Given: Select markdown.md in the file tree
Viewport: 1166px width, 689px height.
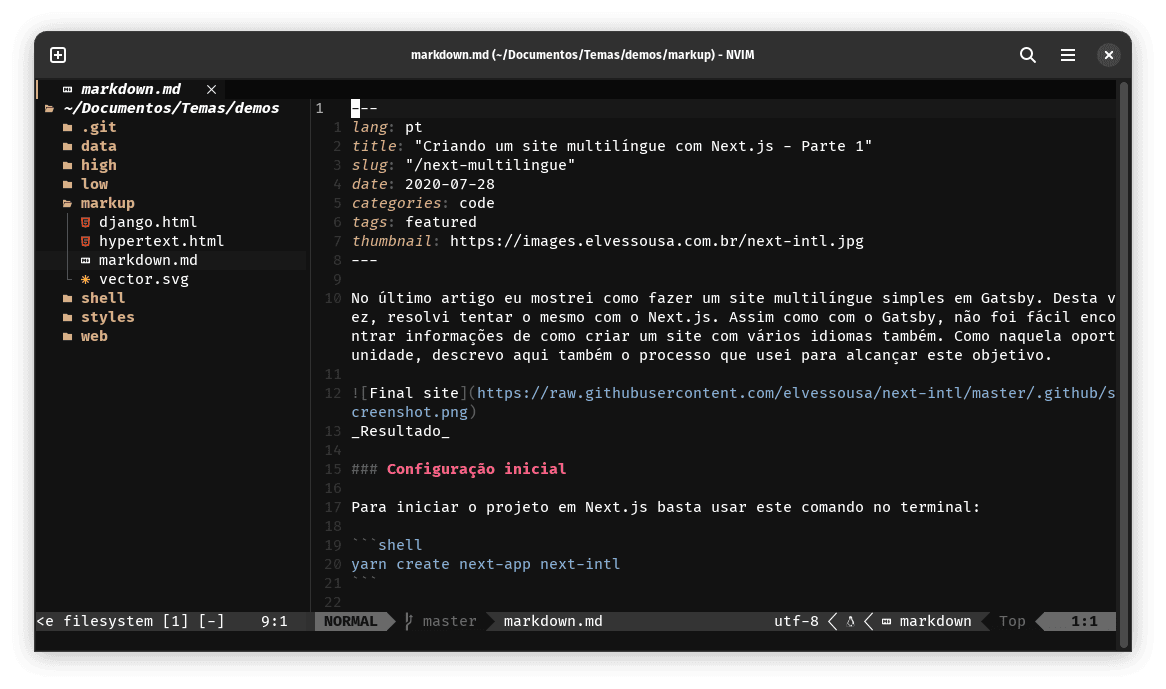Looking at the screenshot, I should (x=148, y=260).
